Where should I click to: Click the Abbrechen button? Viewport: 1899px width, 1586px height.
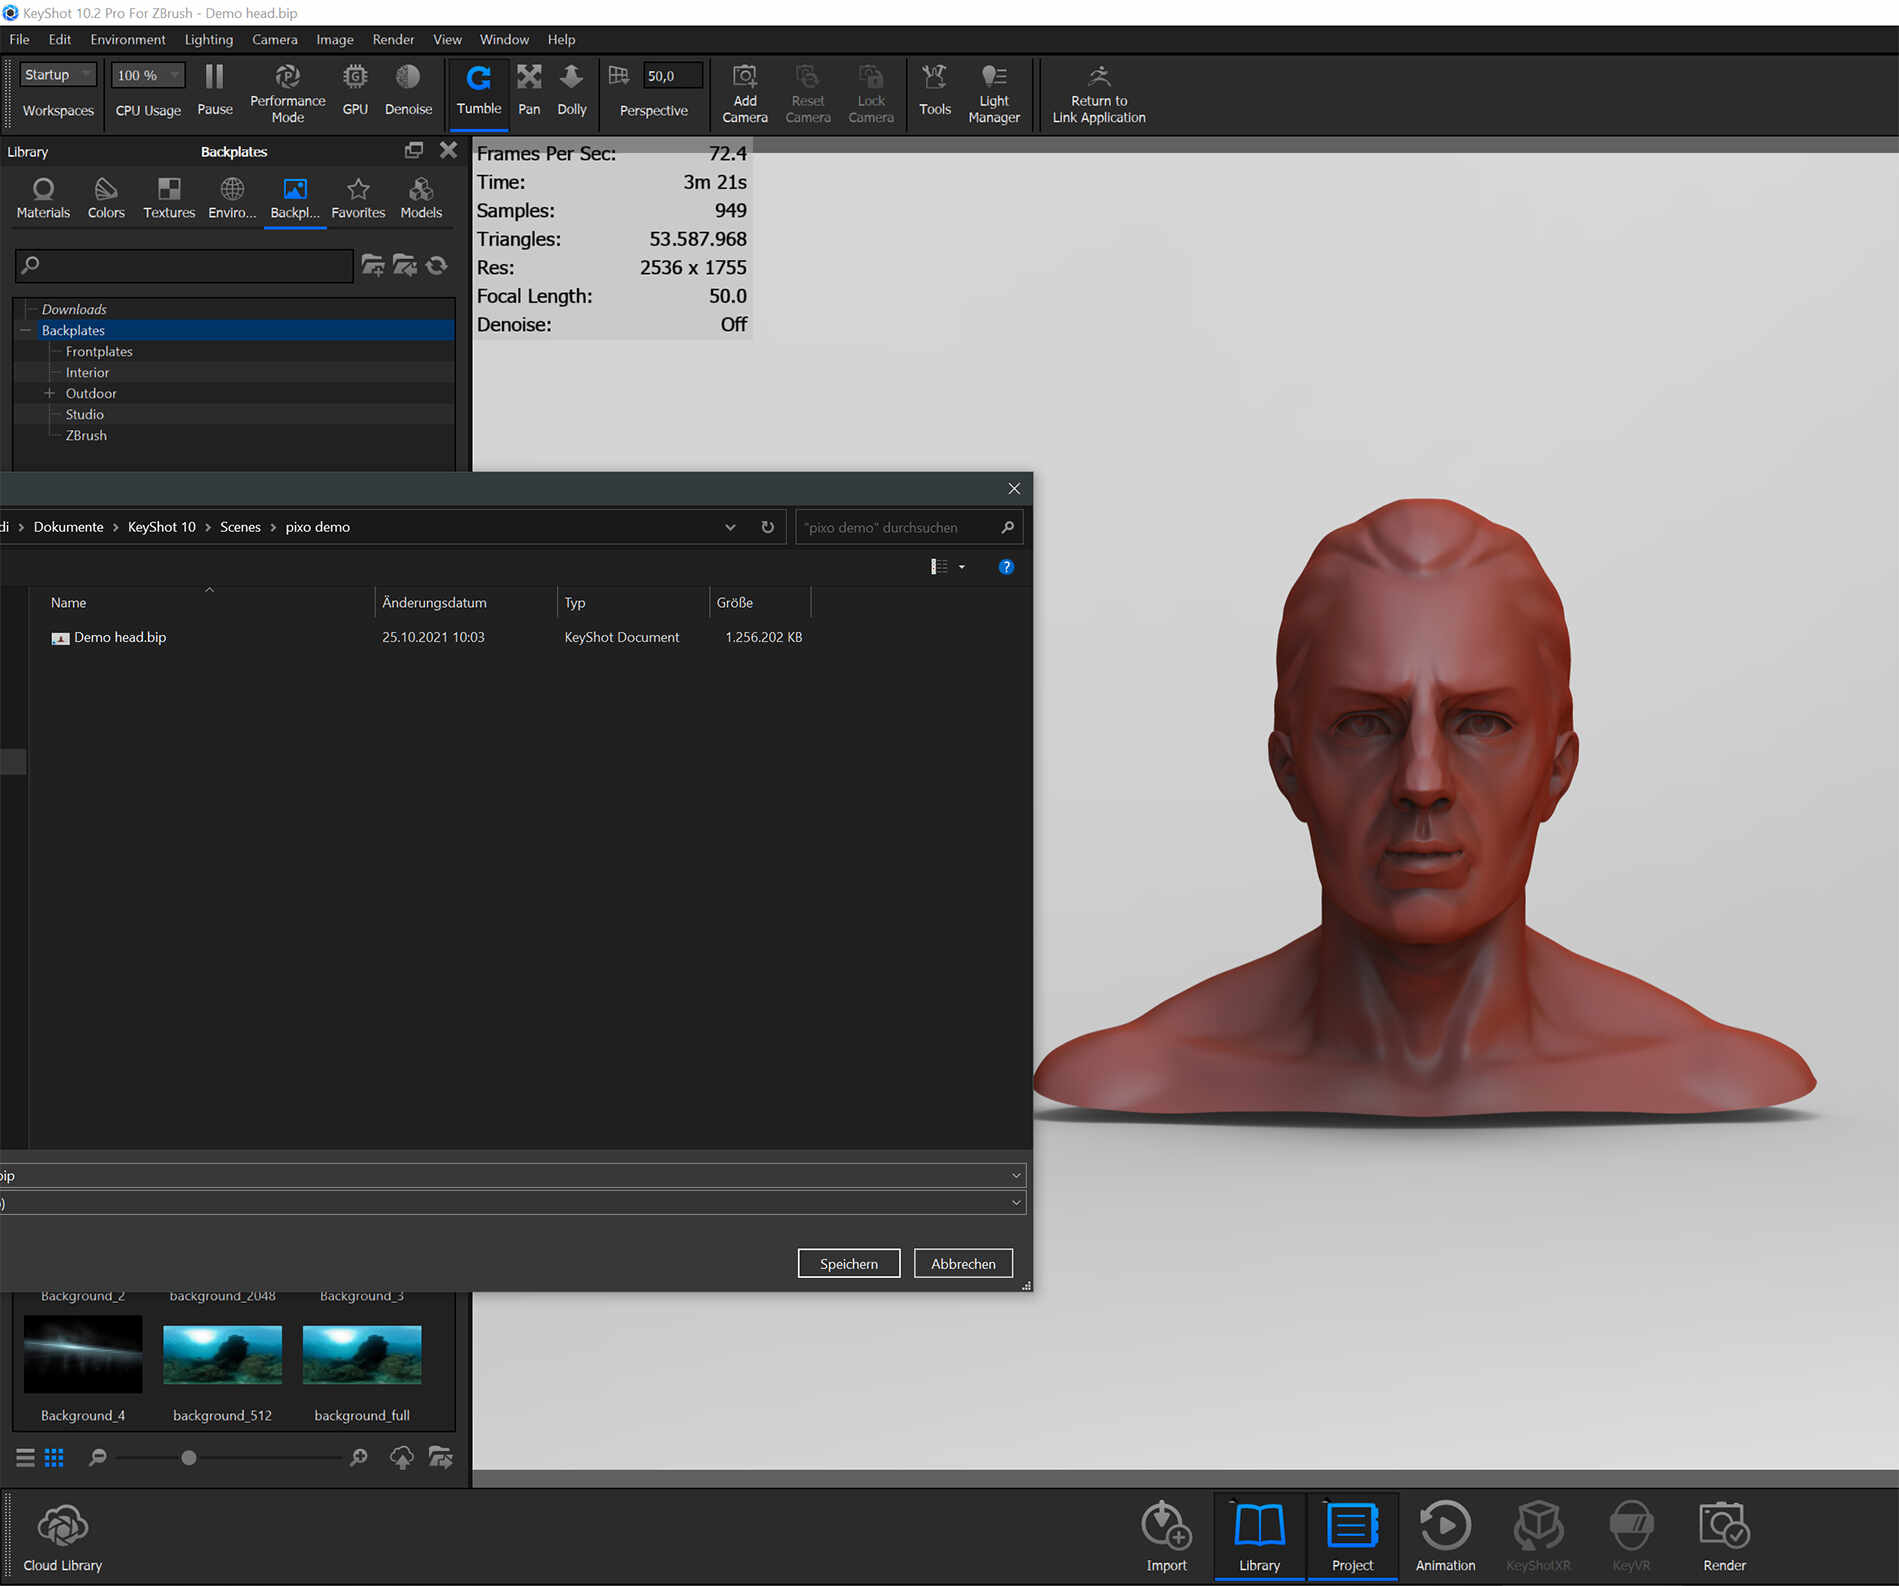click(962, 1263)
